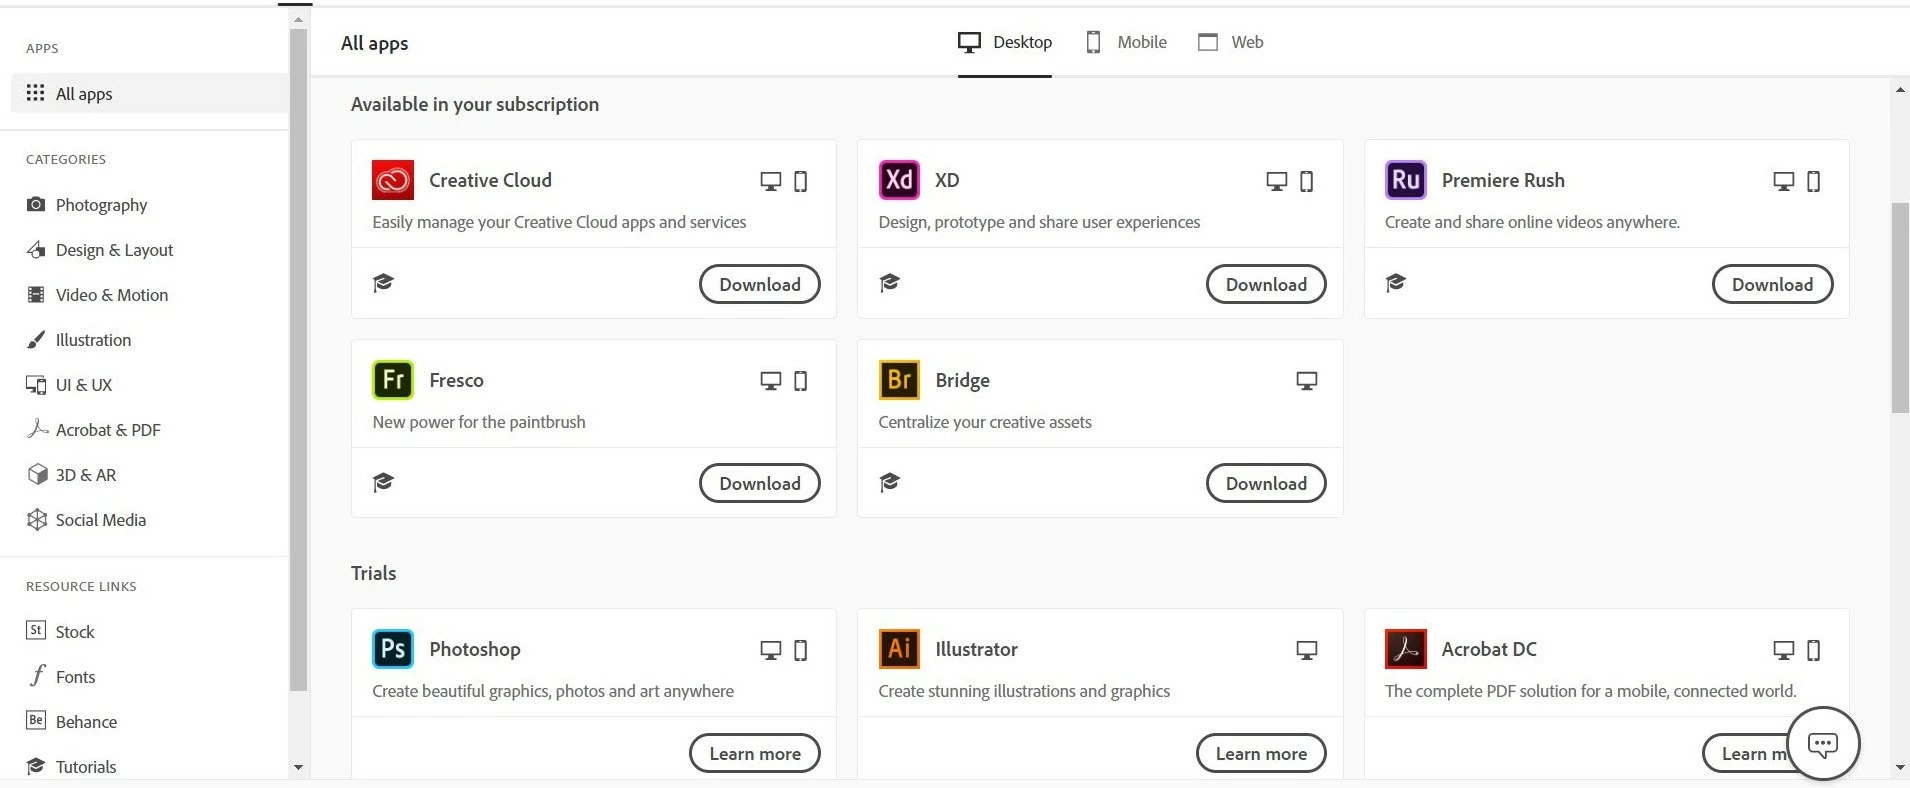Open the 3D & AR category
The height and width of the screenshot is (788, 1910).
(x=71, y=475)
